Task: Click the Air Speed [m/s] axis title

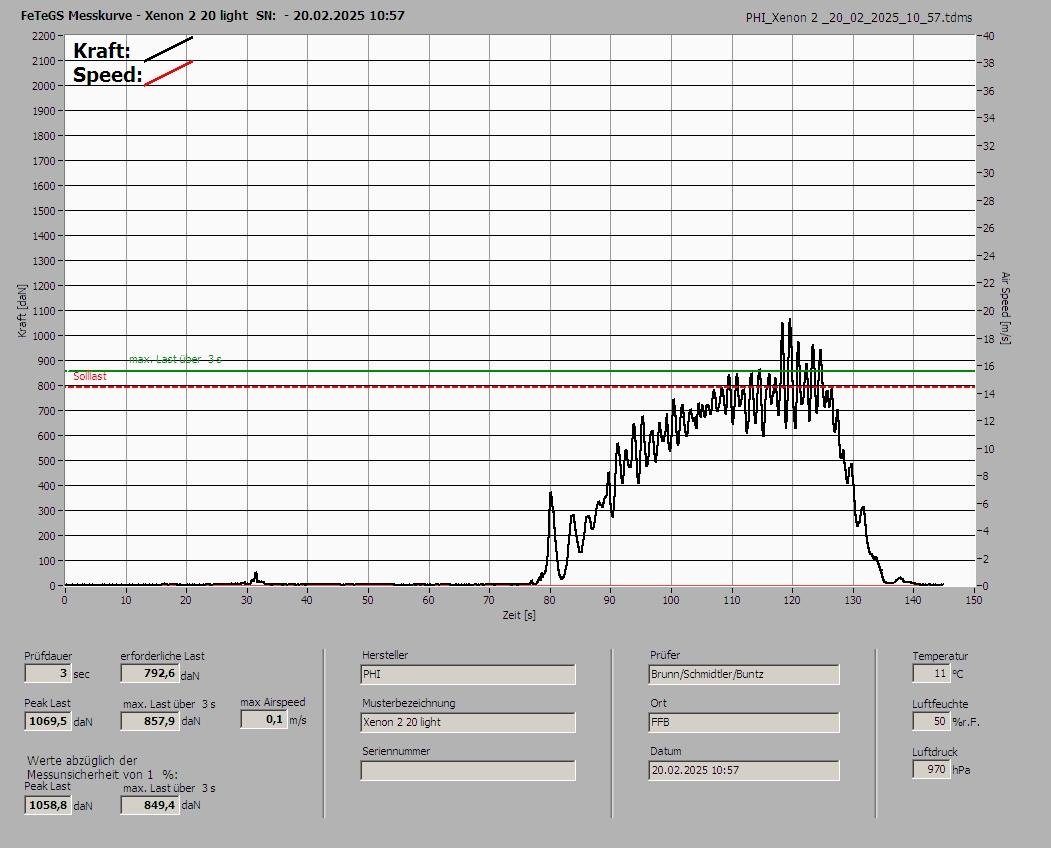Action: pyautogui.click(x=1005, y=308)
